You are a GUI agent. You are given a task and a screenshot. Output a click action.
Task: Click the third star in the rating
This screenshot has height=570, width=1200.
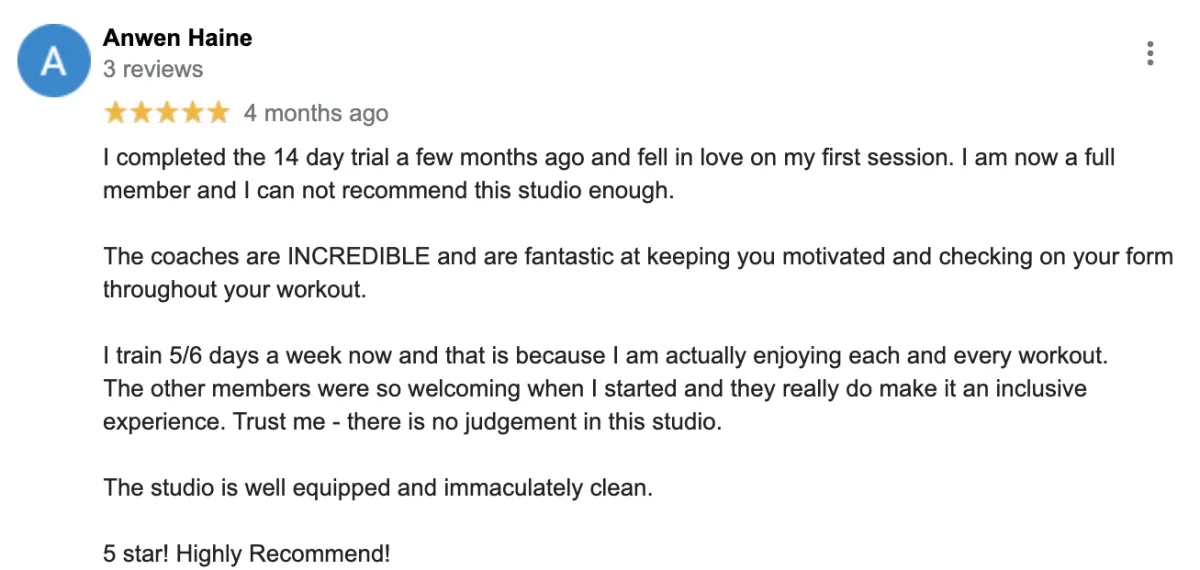pyautogui.click(x=167, y=113)
